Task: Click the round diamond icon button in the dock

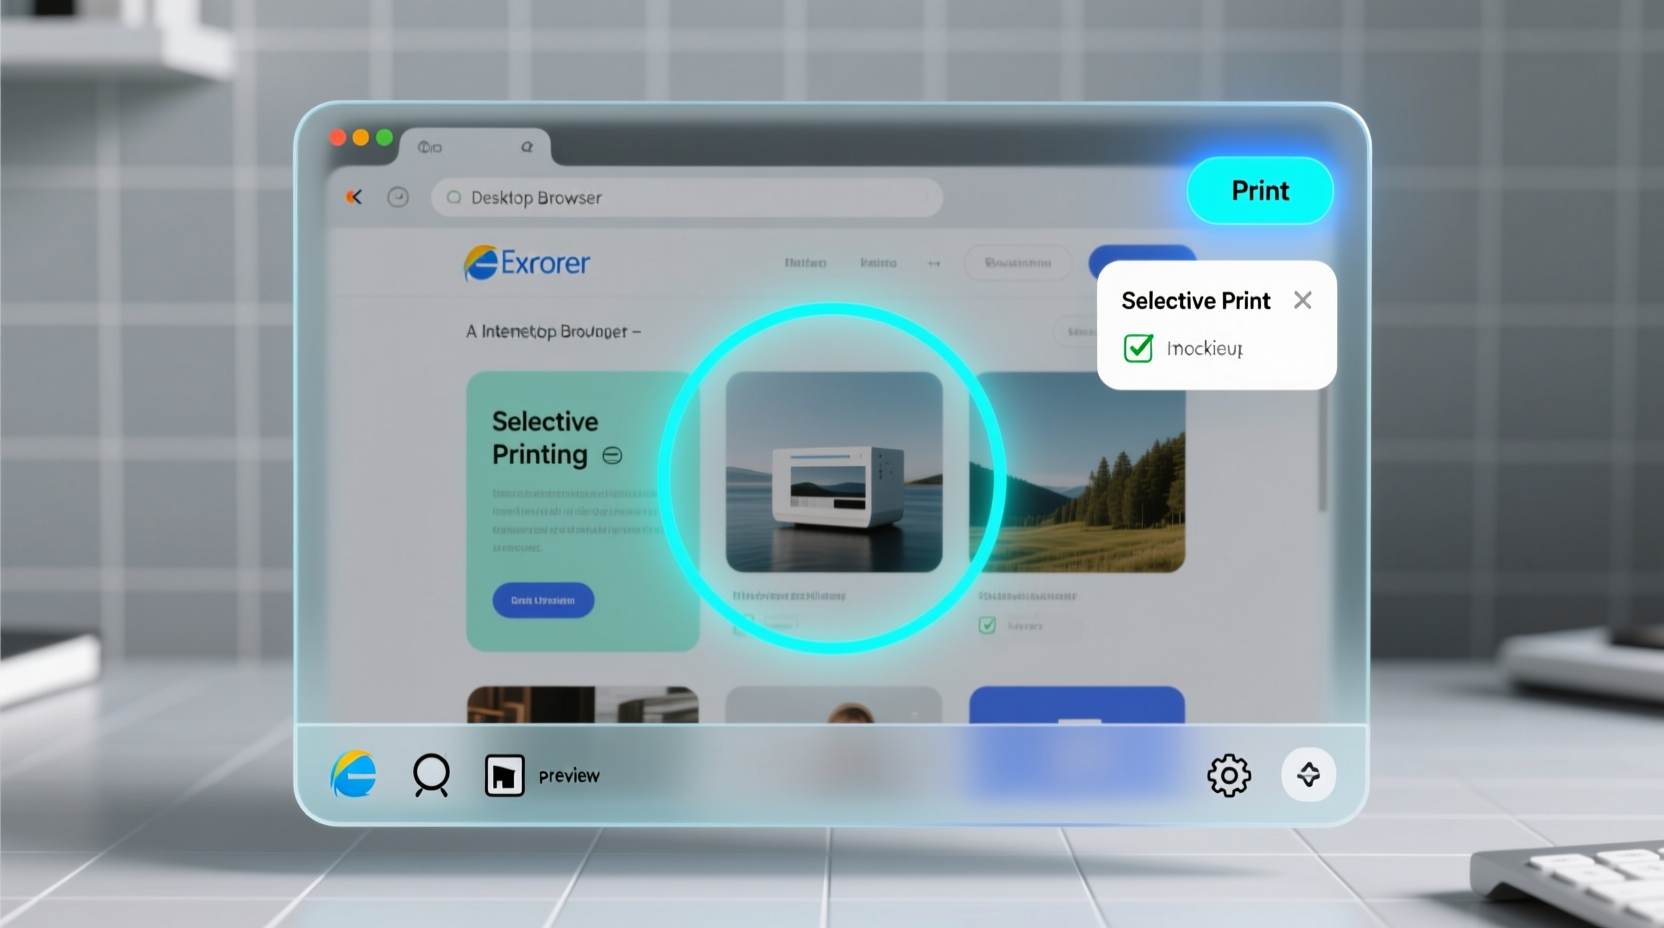Action: coord(1308,774)
